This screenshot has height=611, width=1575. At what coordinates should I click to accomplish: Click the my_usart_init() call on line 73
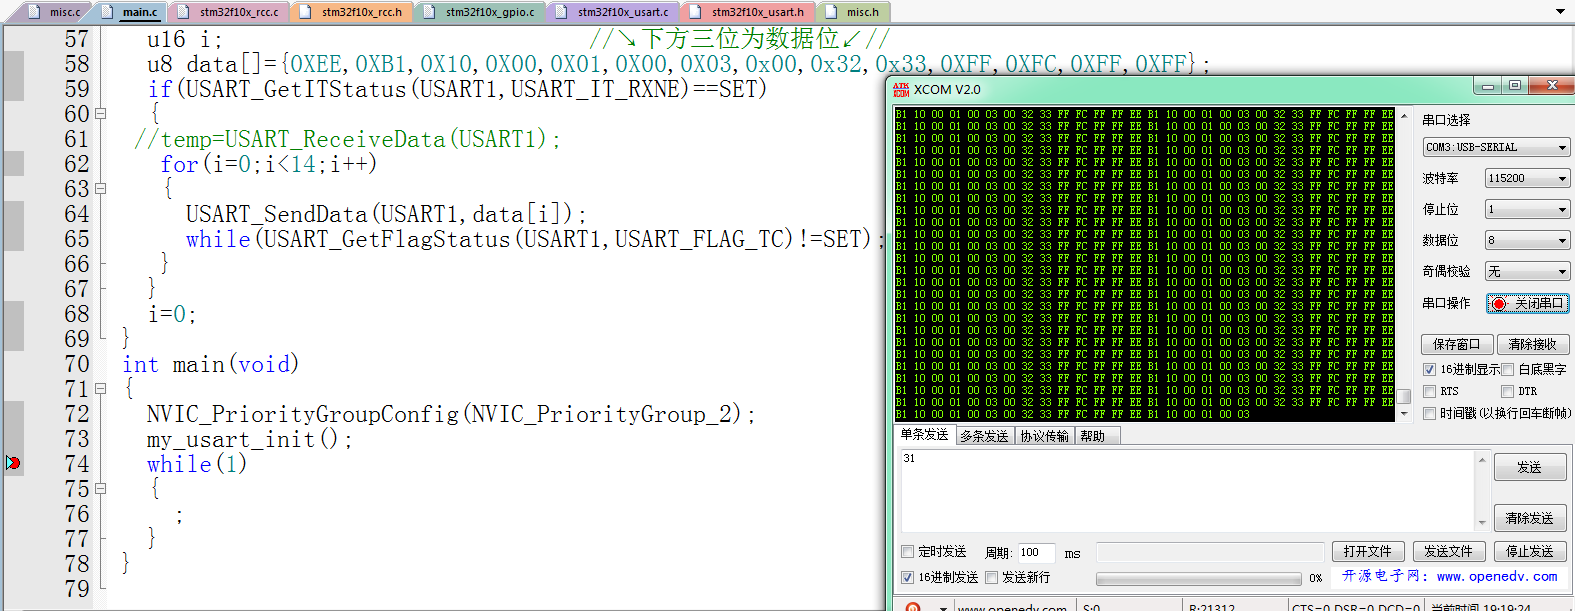249,439
